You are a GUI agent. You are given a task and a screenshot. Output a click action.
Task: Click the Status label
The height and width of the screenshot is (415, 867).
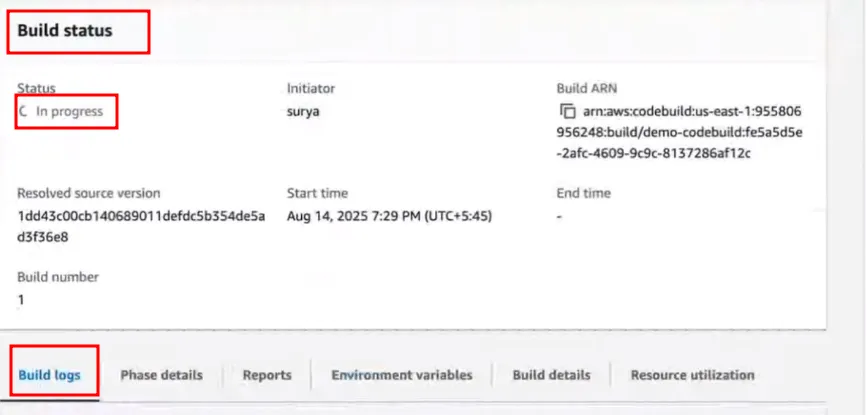[36, 88]
